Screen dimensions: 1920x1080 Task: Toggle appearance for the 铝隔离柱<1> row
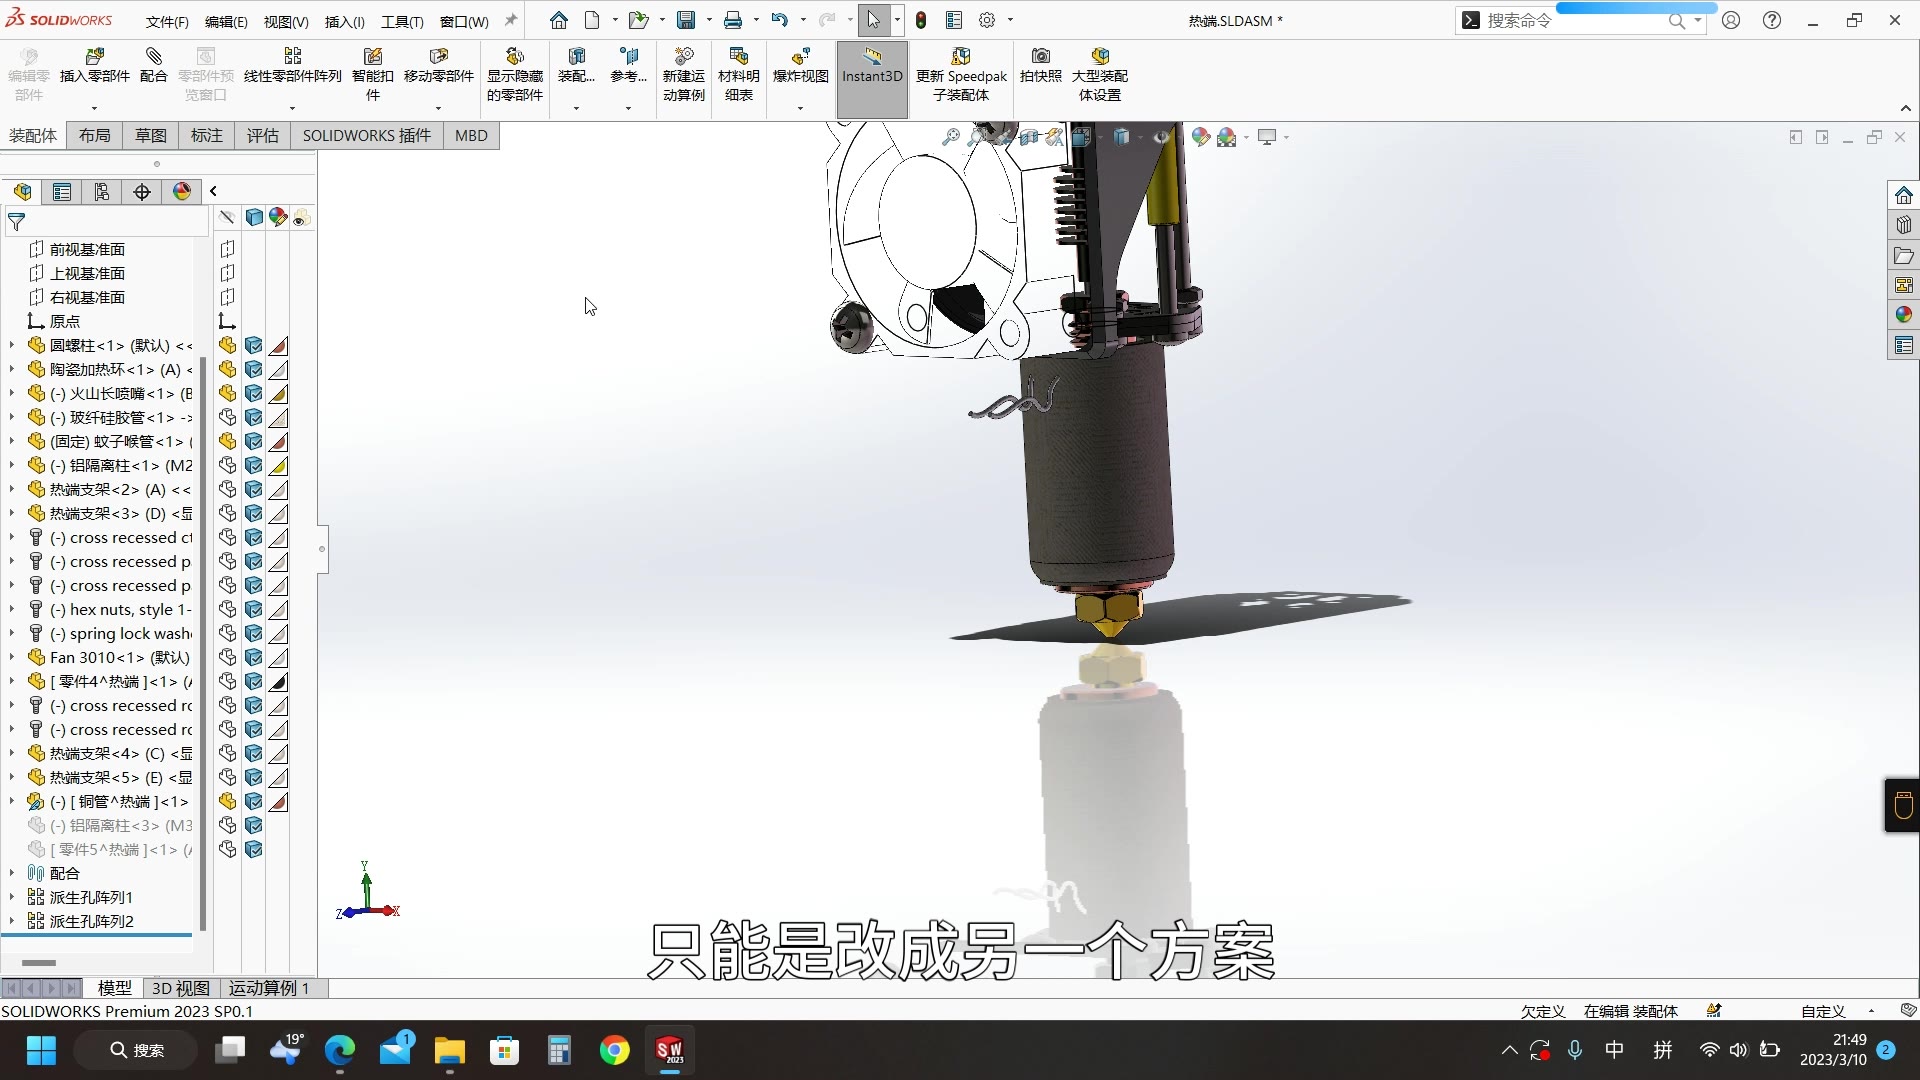pyautogui.click(x=279, y=465)
